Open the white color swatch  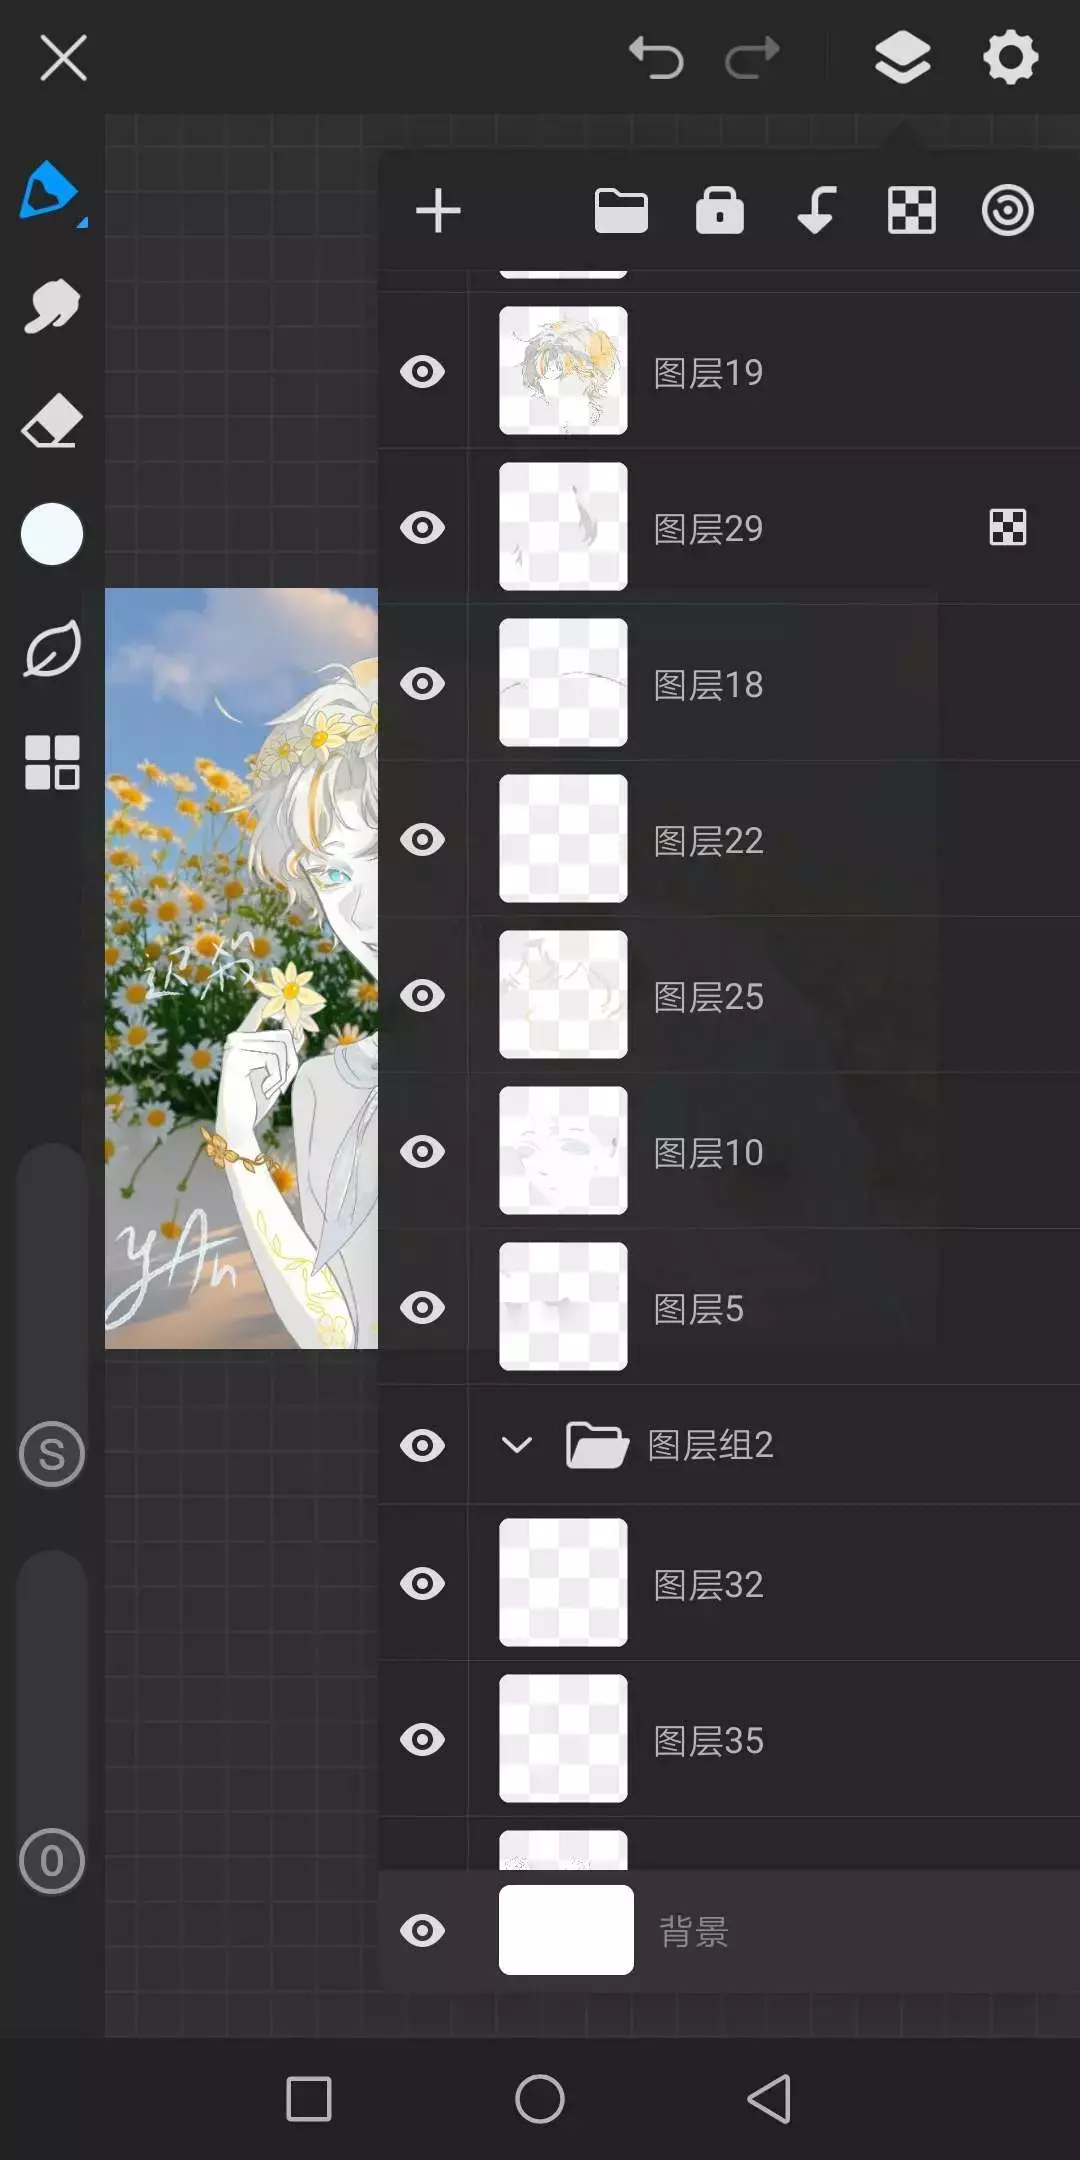tap(52, 535)
